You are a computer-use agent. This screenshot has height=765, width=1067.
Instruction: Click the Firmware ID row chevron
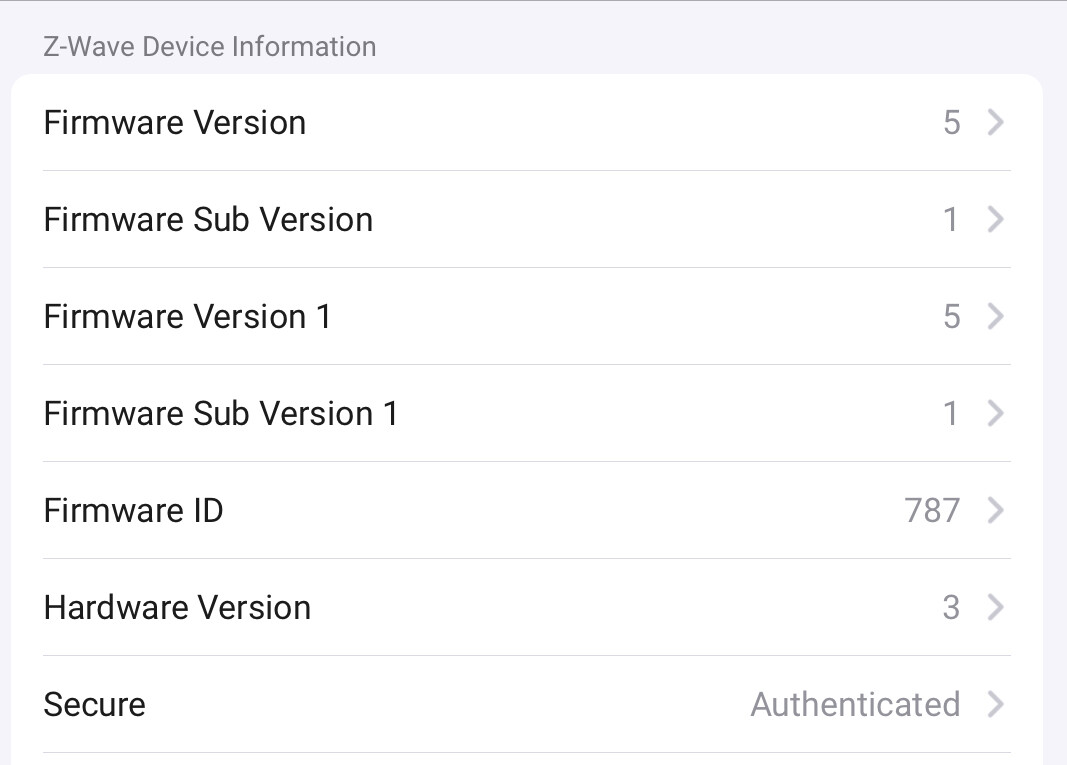click(995, 511)
